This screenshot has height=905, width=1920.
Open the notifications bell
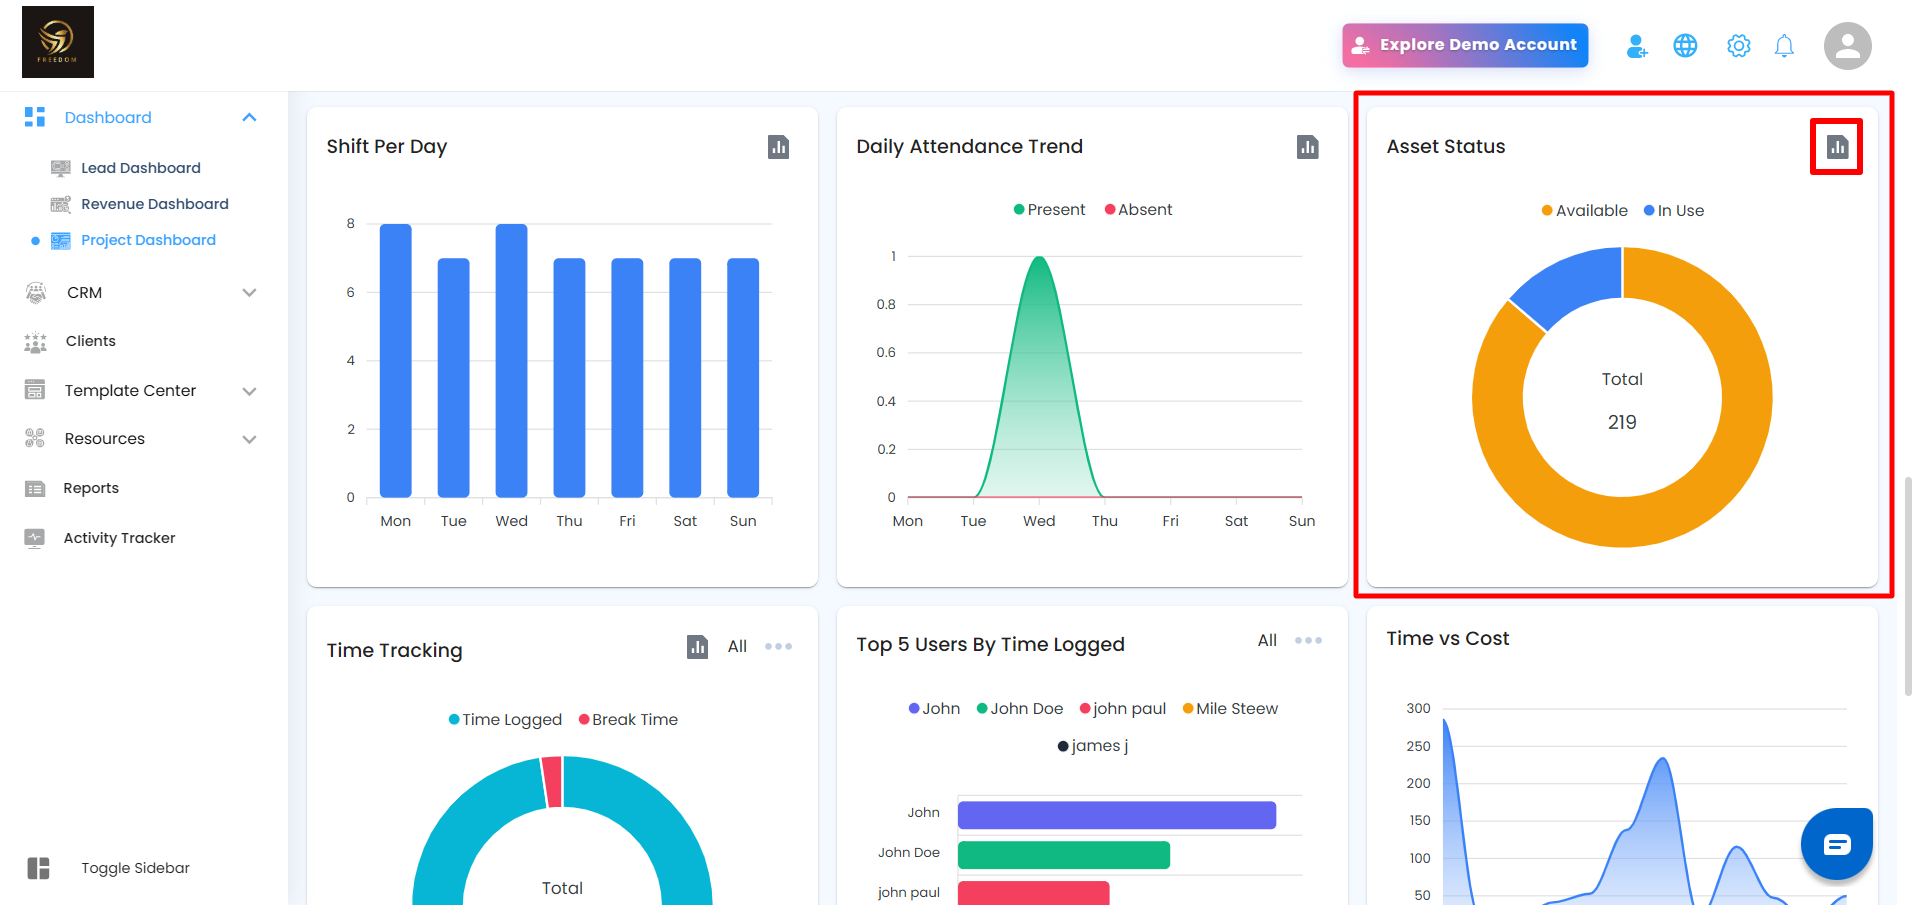(x=1783, y=46)
